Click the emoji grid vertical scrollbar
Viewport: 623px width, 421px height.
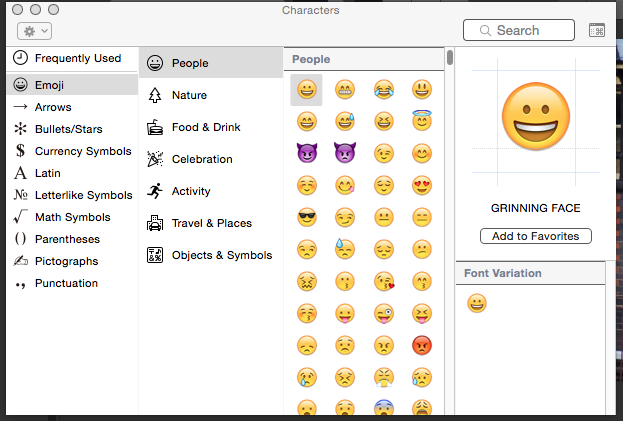click(450, 58)
